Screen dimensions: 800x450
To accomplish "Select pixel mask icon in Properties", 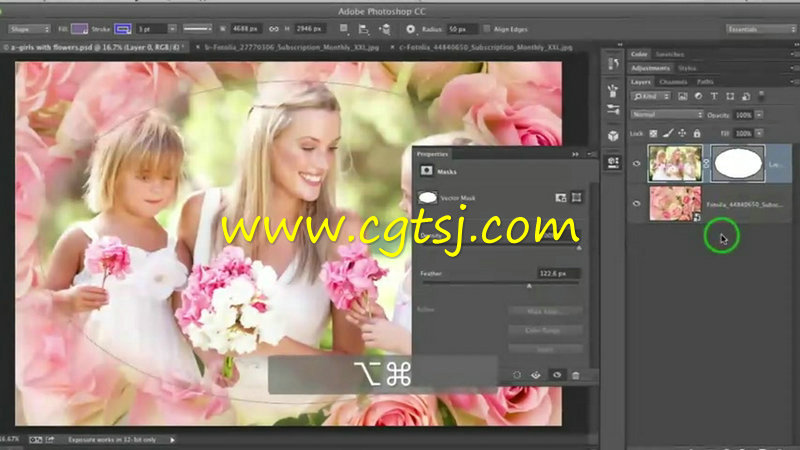I will tap(561, 197).
